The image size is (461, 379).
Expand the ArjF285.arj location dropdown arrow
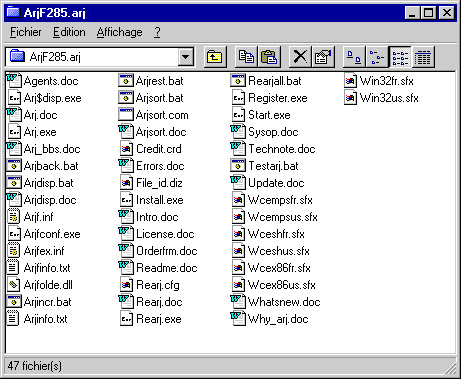186,57
